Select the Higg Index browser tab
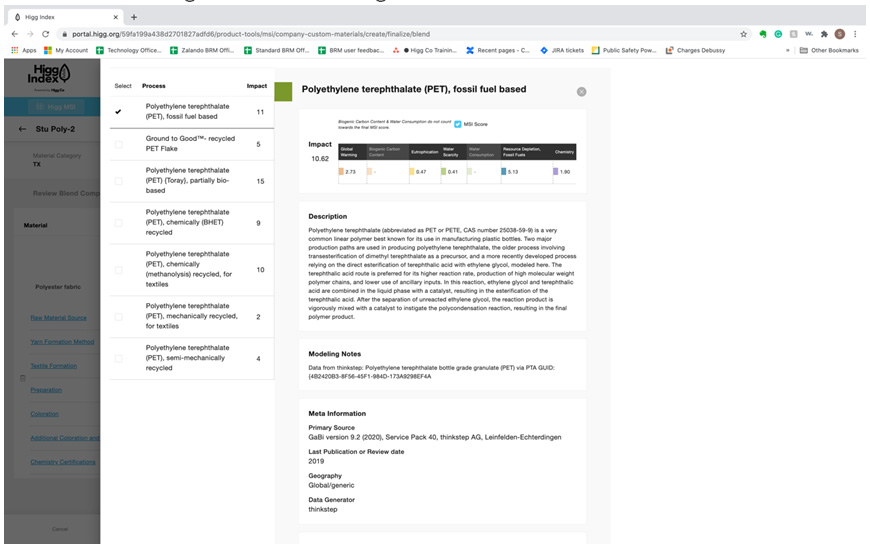The height and width of the screenshot is (550, 870). click(65, 17)
